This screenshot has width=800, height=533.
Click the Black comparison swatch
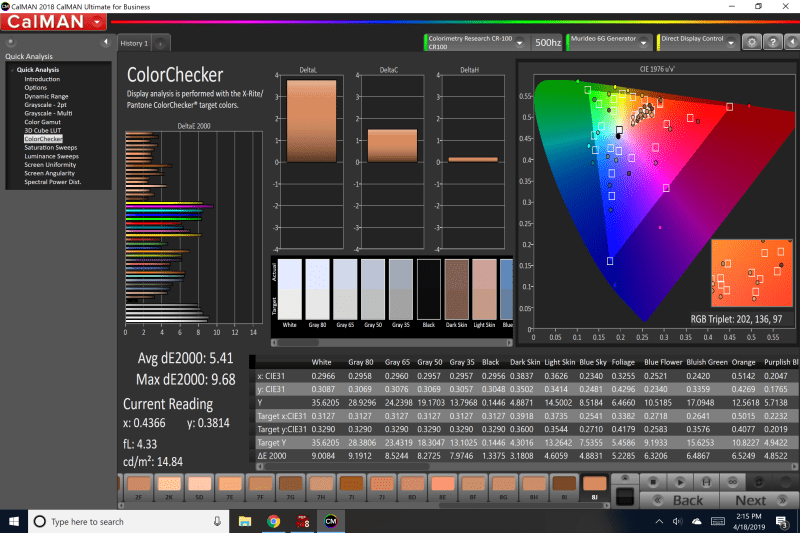(x=429, y=289)
